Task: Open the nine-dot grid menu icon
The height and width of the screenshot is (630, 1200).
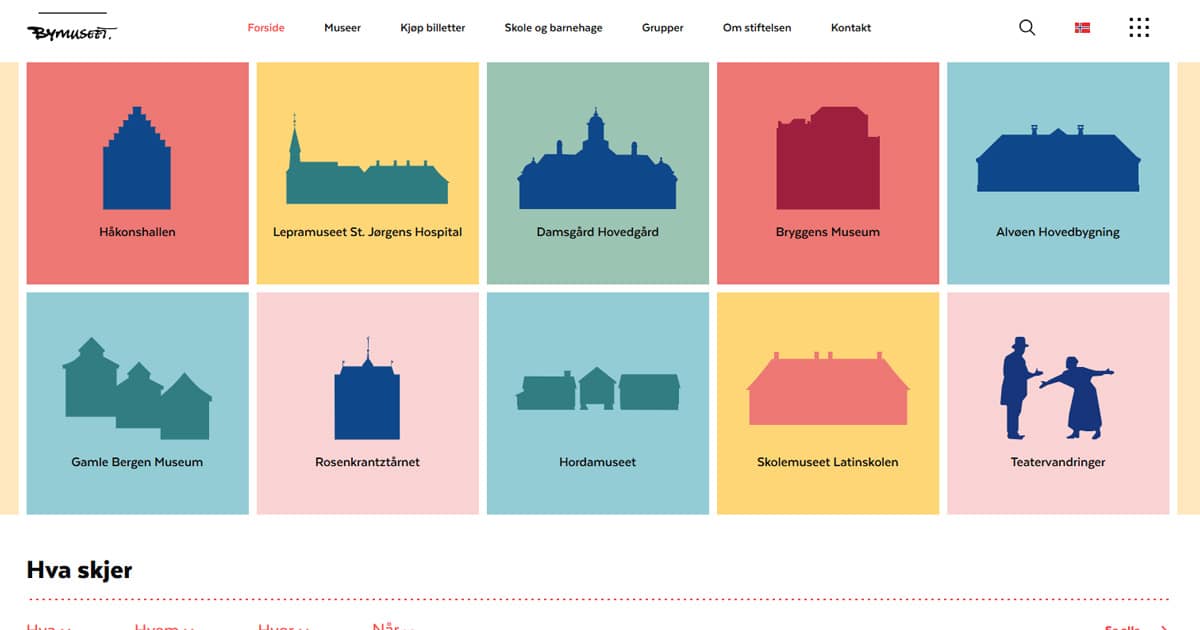Action: pyautogui.click(x=1139, y=27)
